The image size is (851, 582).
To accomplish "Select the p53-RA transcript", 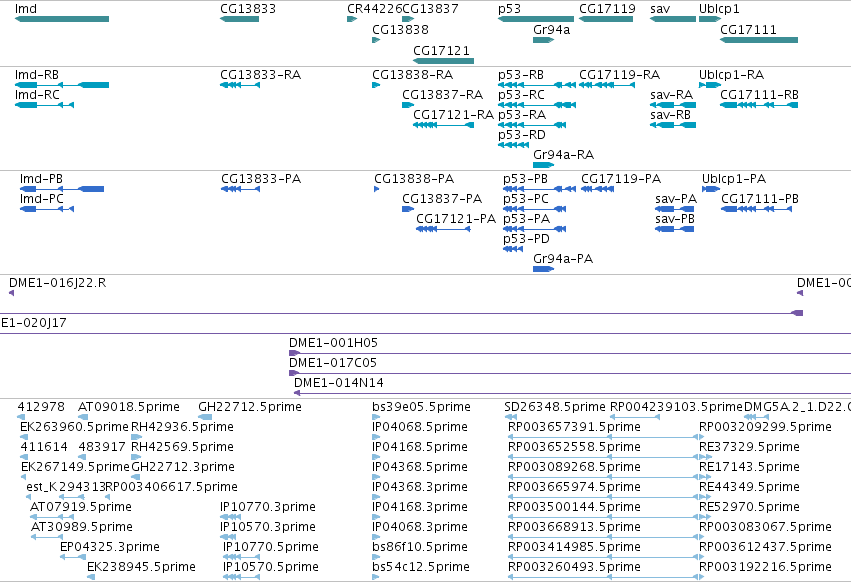I will point(532,125).
